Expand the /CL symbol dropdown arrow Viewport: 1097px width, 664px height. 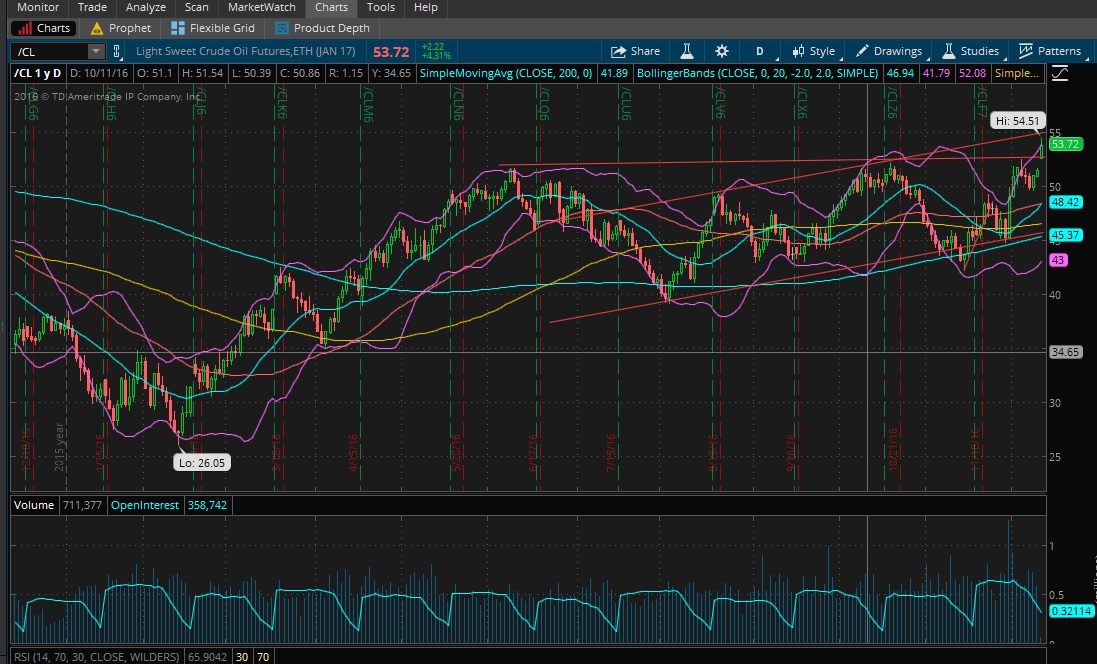pos(95,51)
